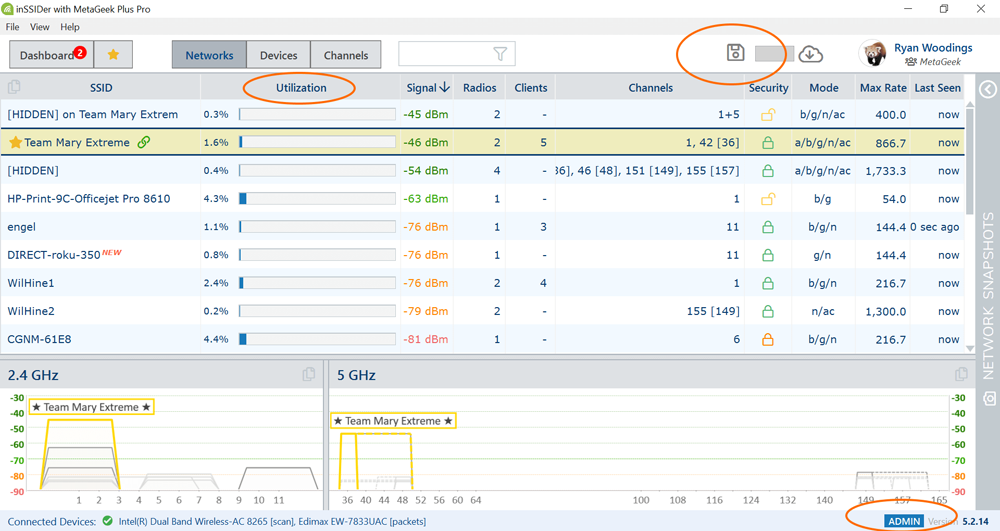Copy the 5 GHz graph
Image resolution: width=1000 pixels, height=531 pixels.
(x=961, y=375)
